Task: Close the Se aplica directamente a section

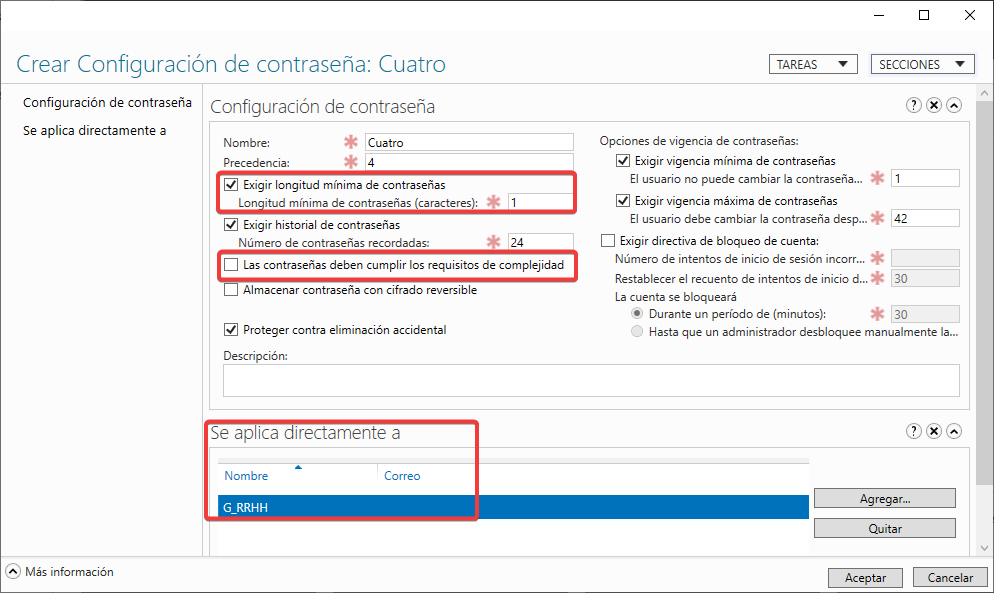Action: [x=933, y=431]
